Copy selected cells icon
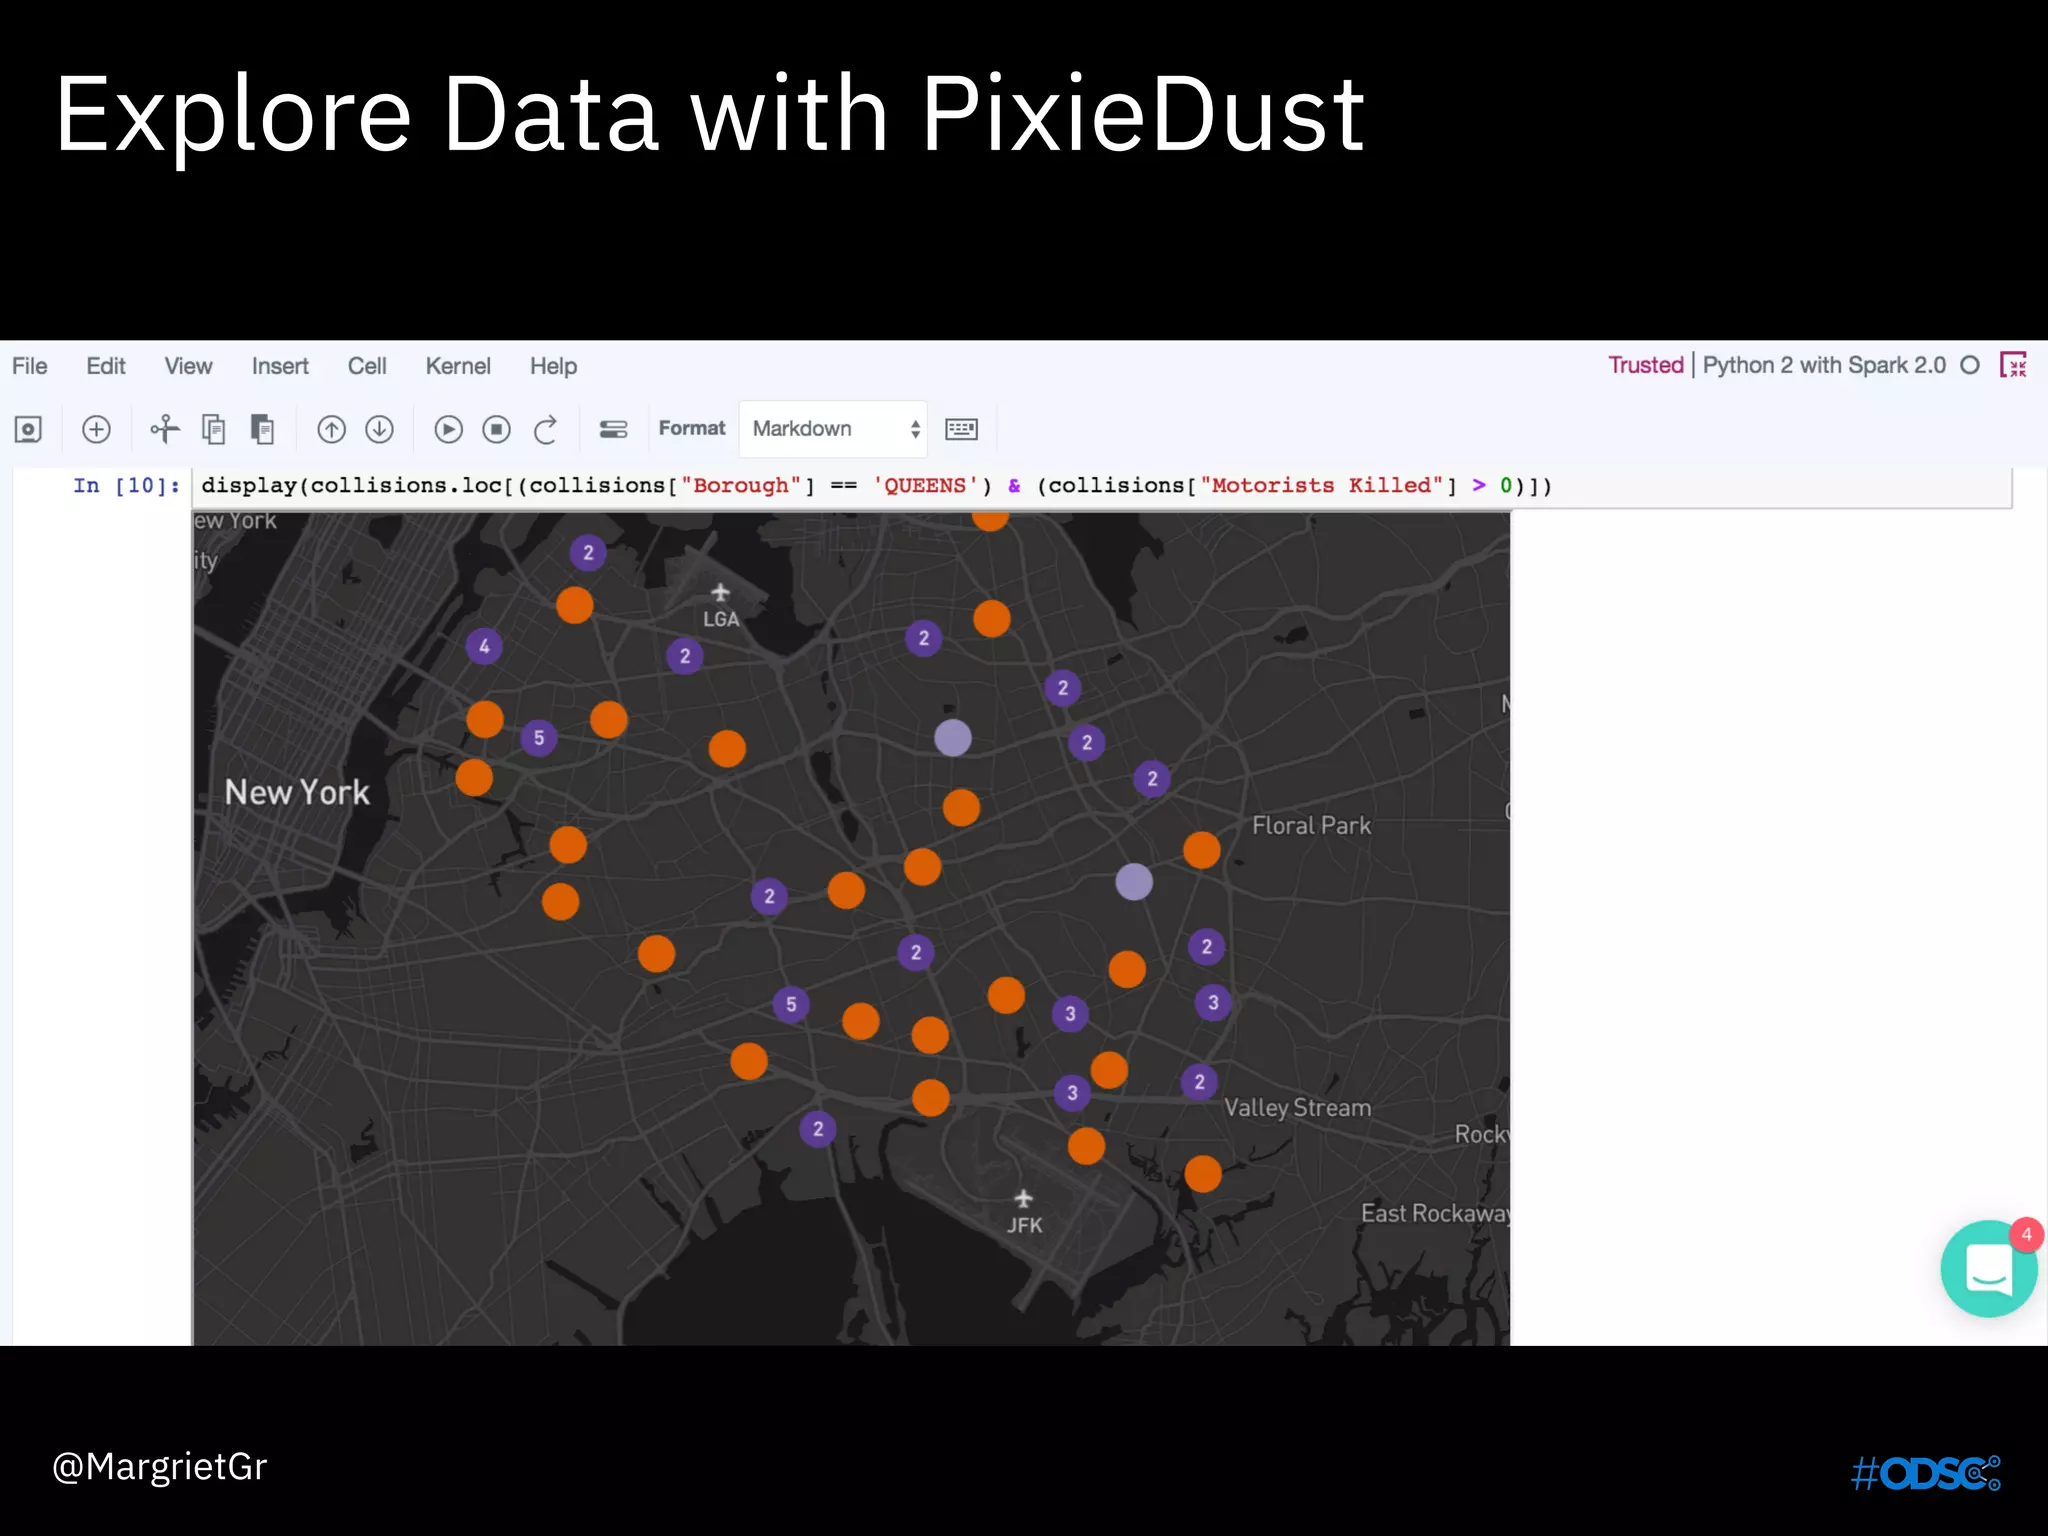The width and height of the screenshot is (2048, 1536). click(213, 430)
